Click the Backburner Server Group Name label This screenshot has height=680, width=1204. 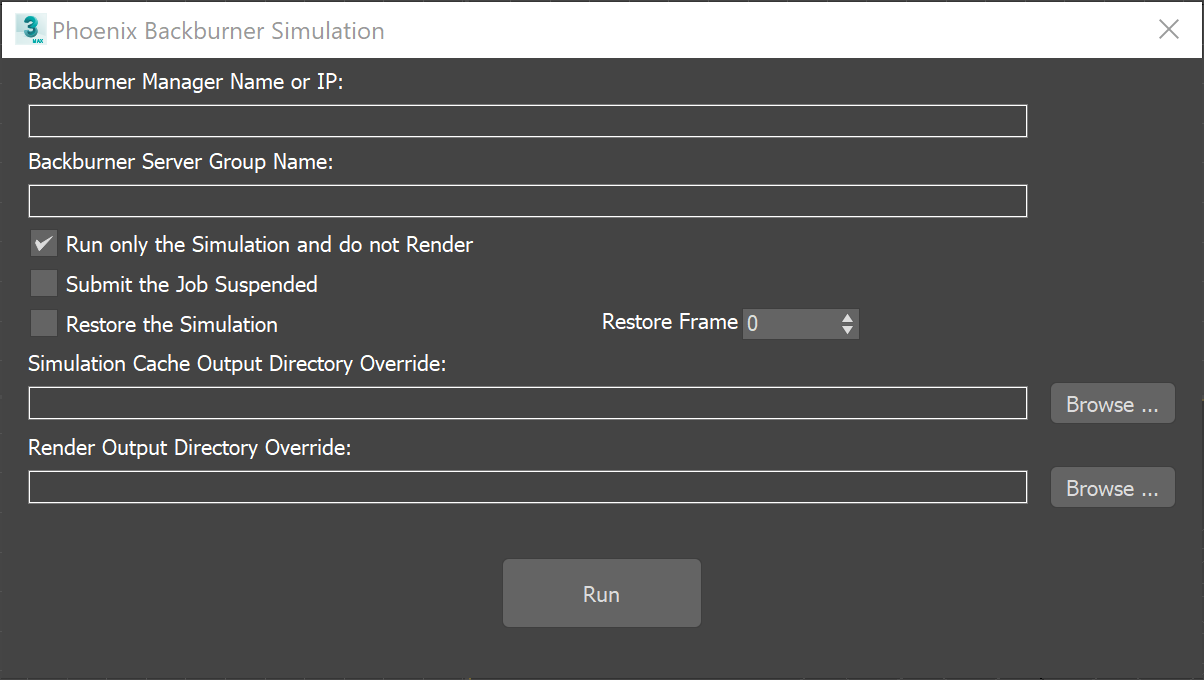(181, 162)
